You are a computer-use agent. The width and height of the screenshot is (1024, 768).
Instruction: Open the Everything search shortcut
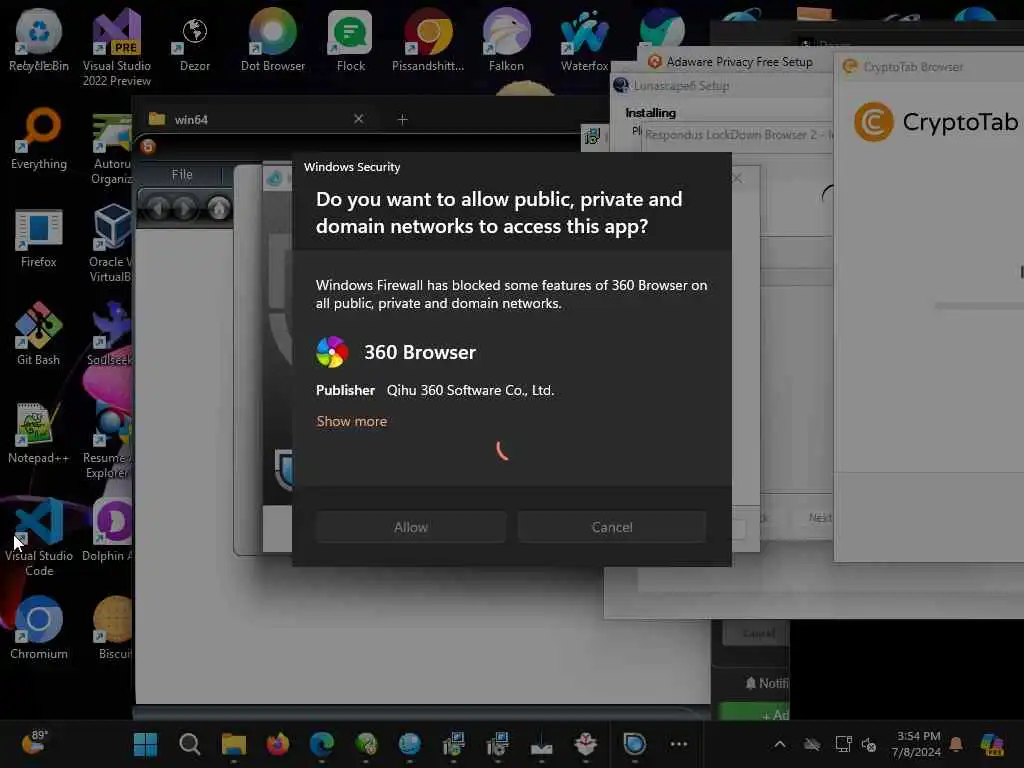(39, 138)
